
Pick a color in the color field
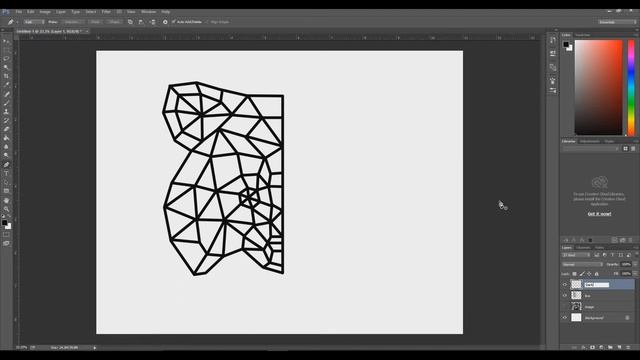(598, 87)
